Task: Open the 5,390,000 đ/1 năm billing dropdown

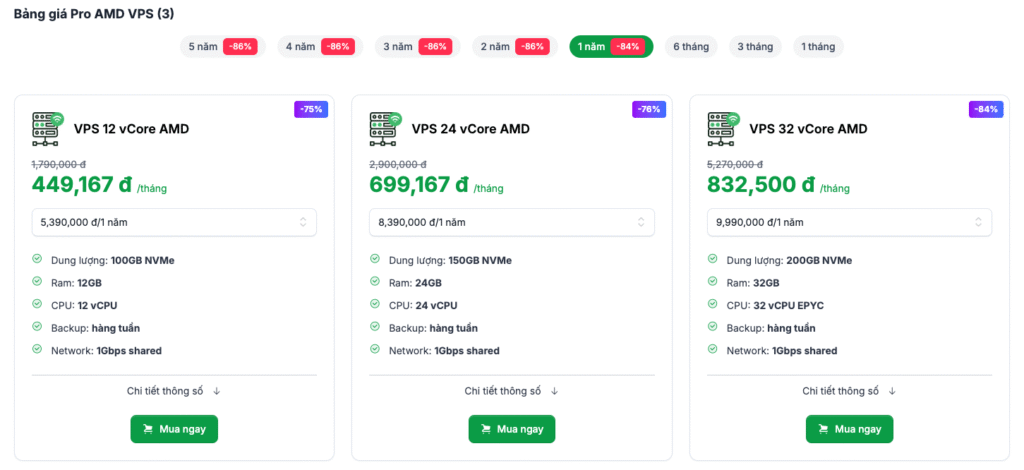Action: click(x=174, y=222)
